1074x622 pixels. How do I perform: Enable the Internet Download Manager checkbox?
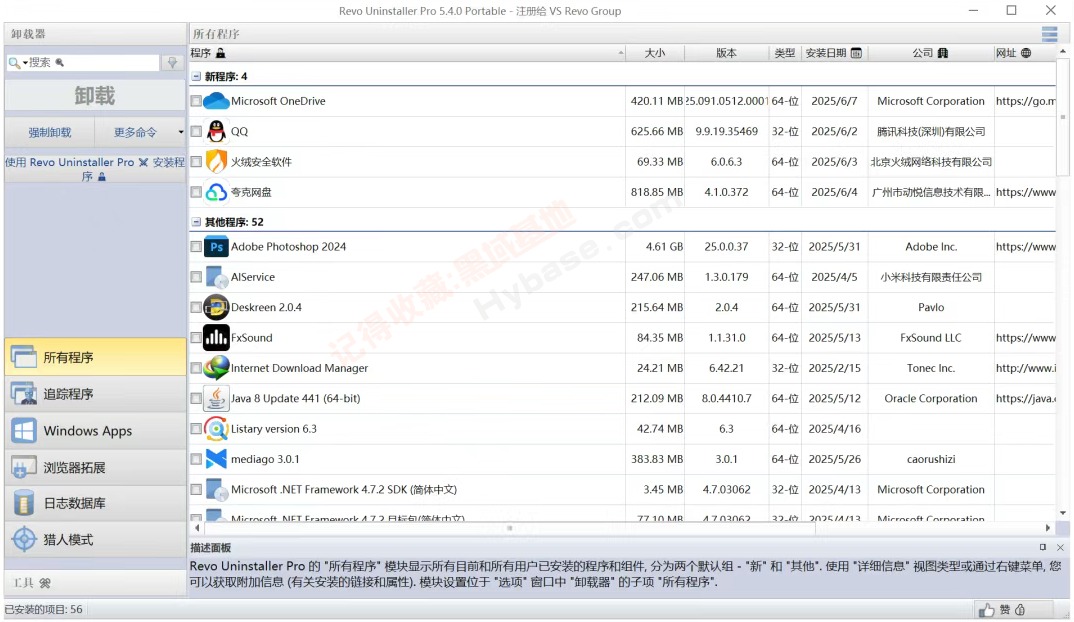[x=196, y=368]
